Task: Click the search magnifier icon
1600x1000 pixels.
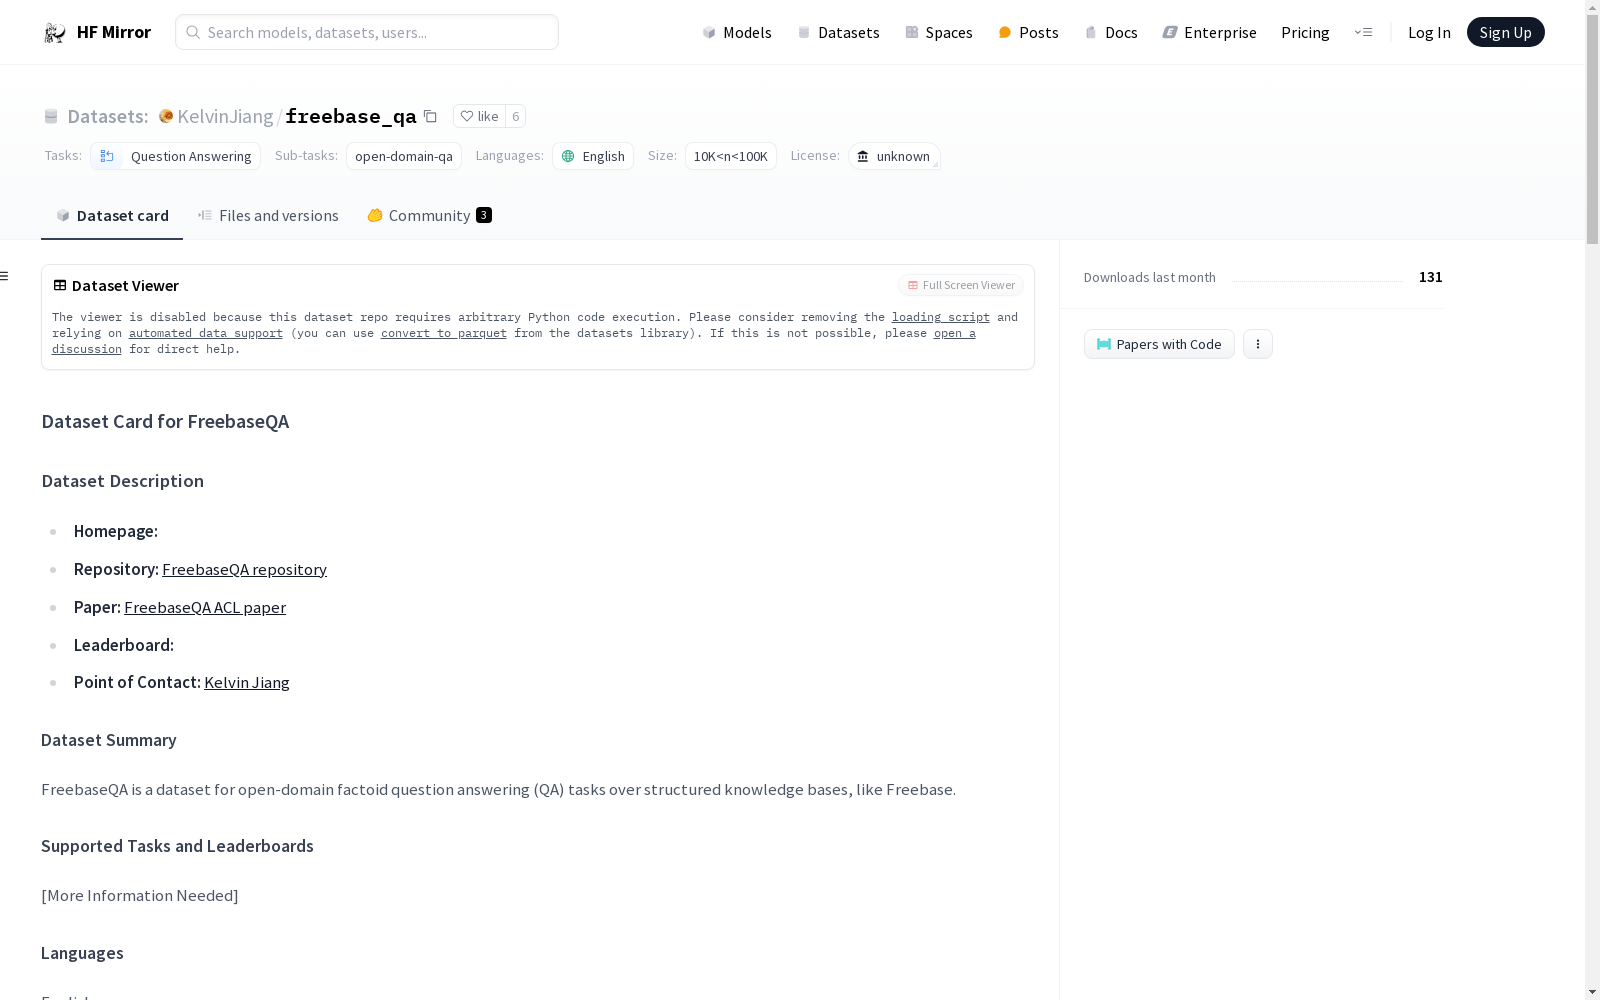Action: 193,32
